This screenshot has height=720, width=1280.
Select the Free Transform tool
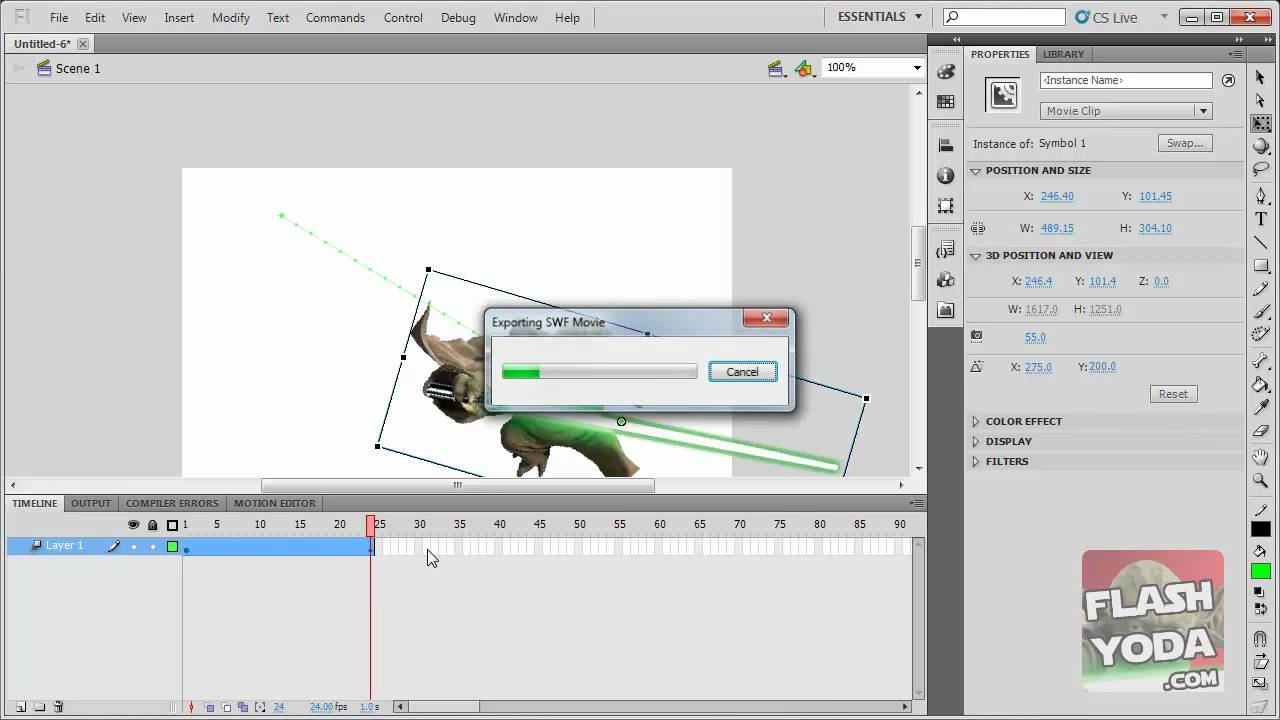tap(1261, 124)
